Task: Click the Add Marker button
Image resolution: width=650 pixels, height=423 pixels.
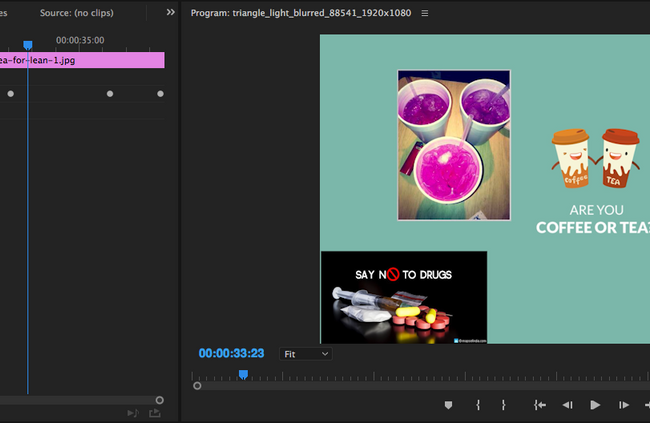Action: (x=448, y=405)
